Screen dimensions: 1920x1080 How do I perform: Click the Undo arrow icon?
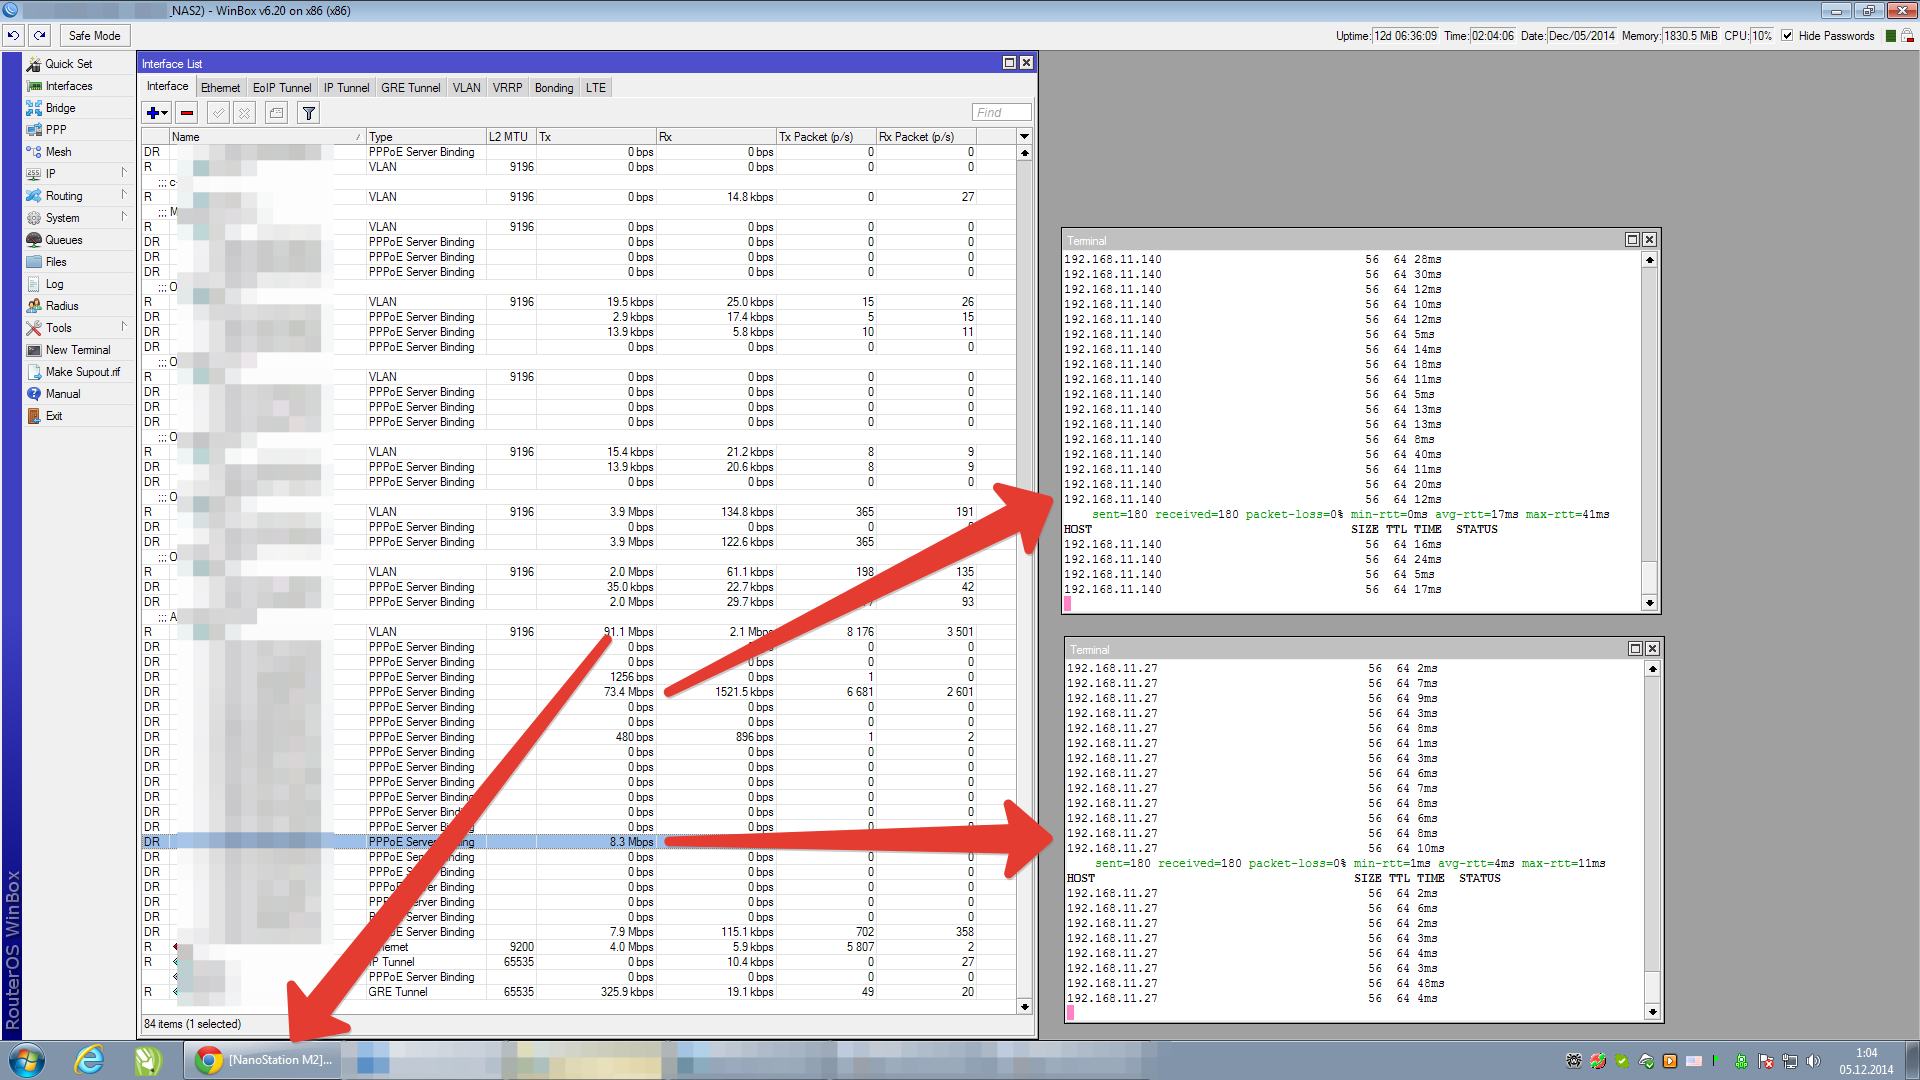coord(13,35)
